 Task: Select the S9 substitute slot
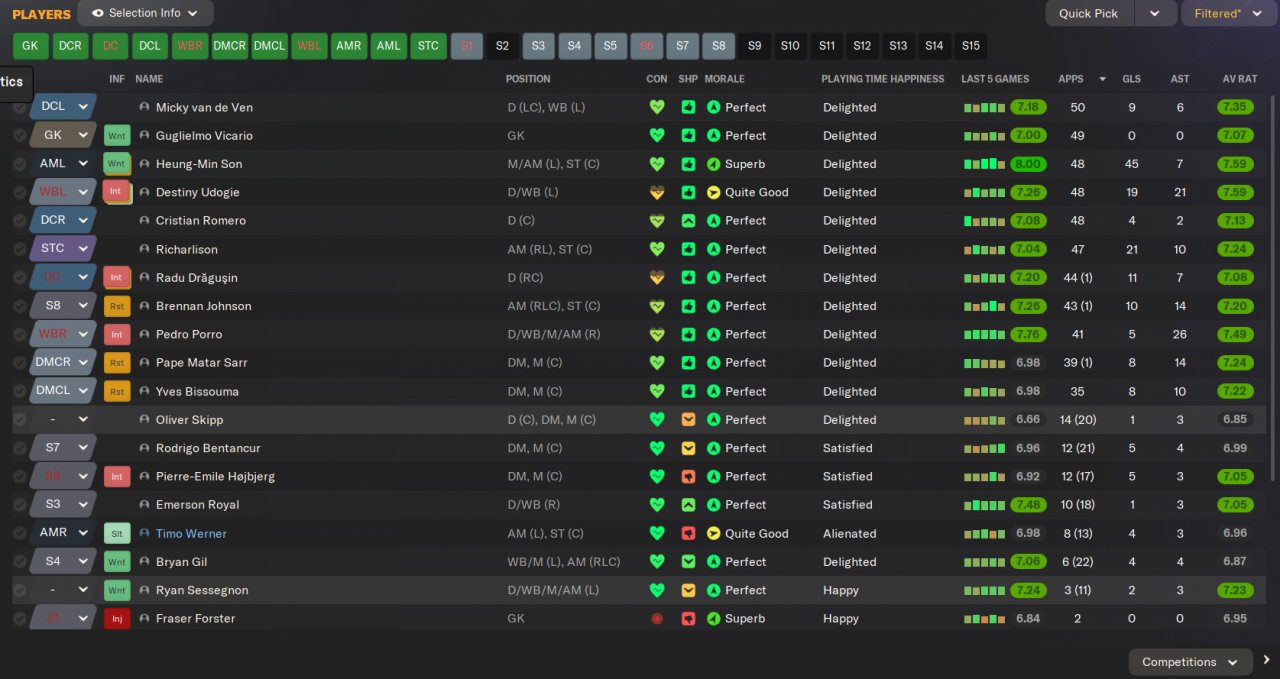[754, 46]
